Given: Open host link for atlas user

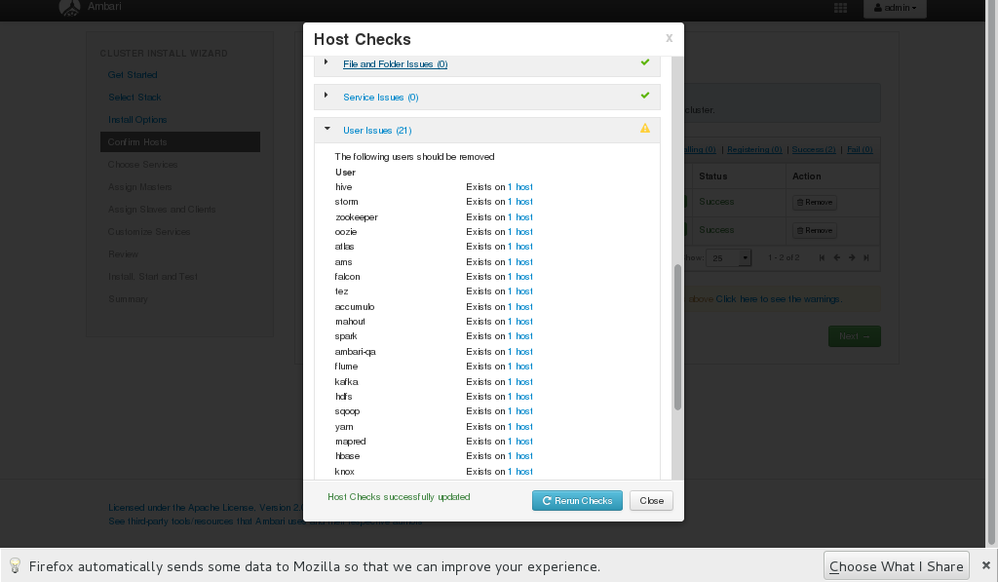Looking at the screenshot, I should (x=520, y=246).
